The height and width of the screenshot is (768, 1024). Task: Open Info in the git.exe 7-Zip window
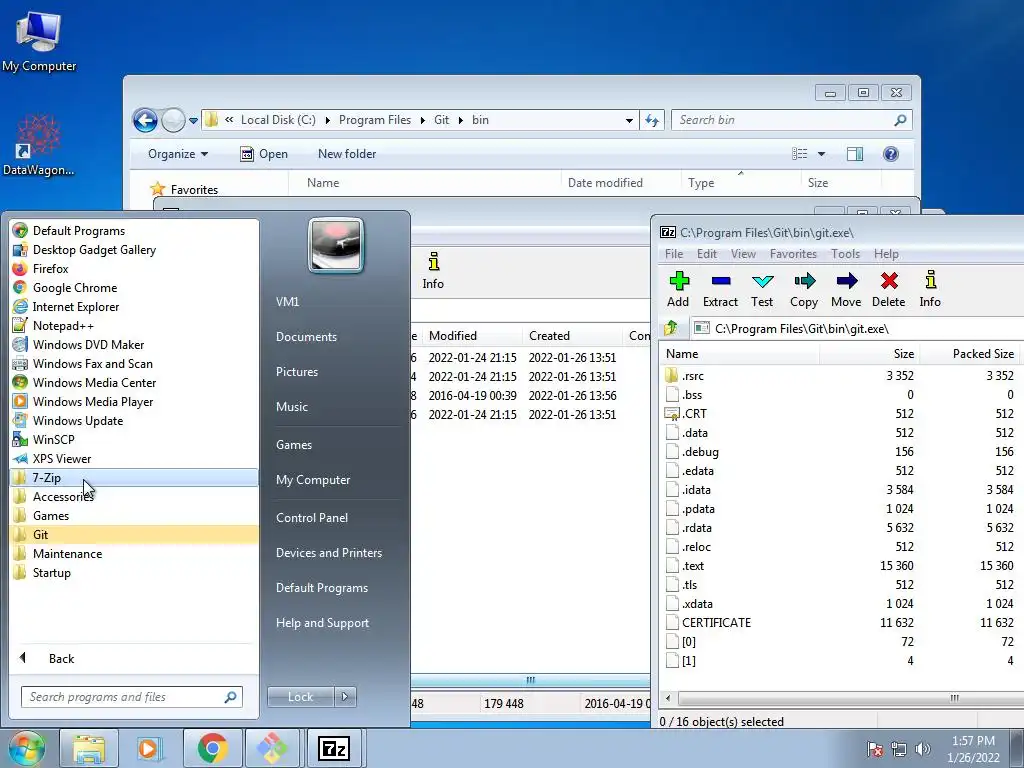930,289
